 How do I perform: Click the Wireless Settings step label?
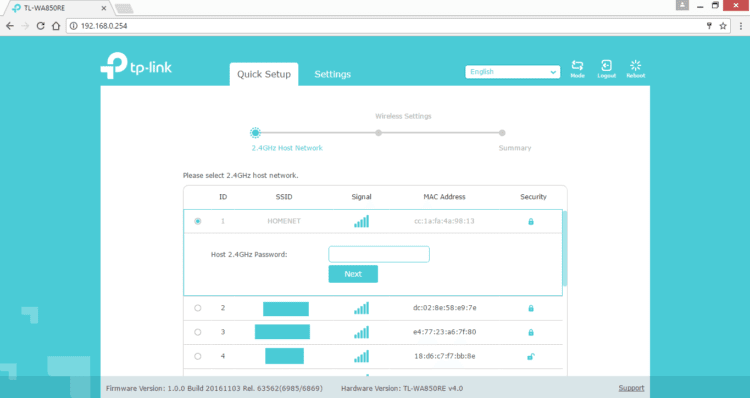click(403, 116)
